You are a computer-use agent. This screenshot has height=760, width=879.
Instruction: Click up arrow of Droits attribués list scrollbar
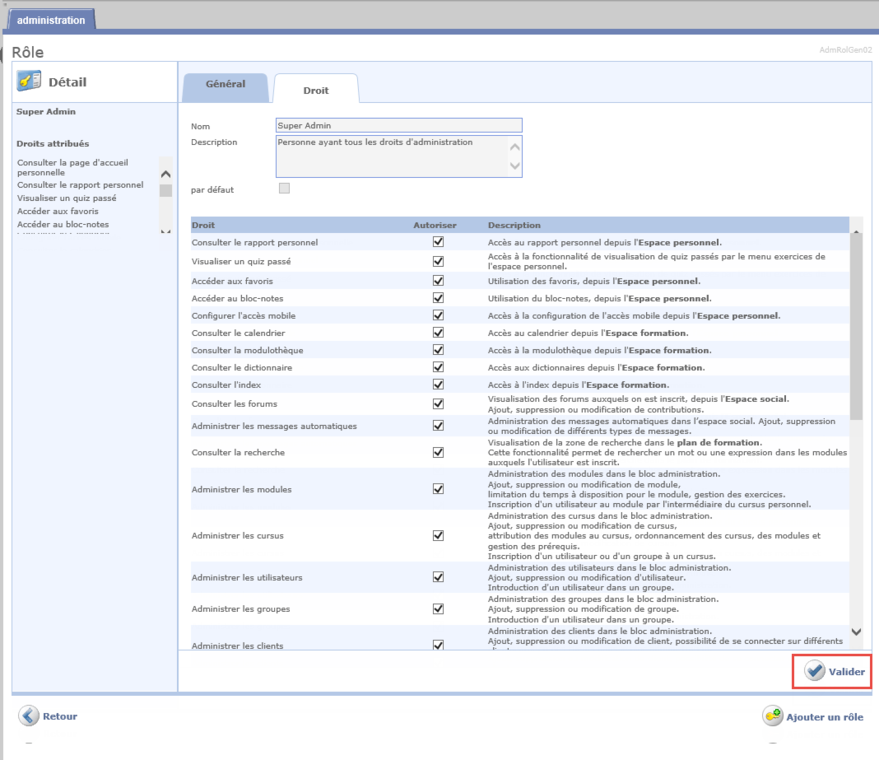[x=166, y=174]
